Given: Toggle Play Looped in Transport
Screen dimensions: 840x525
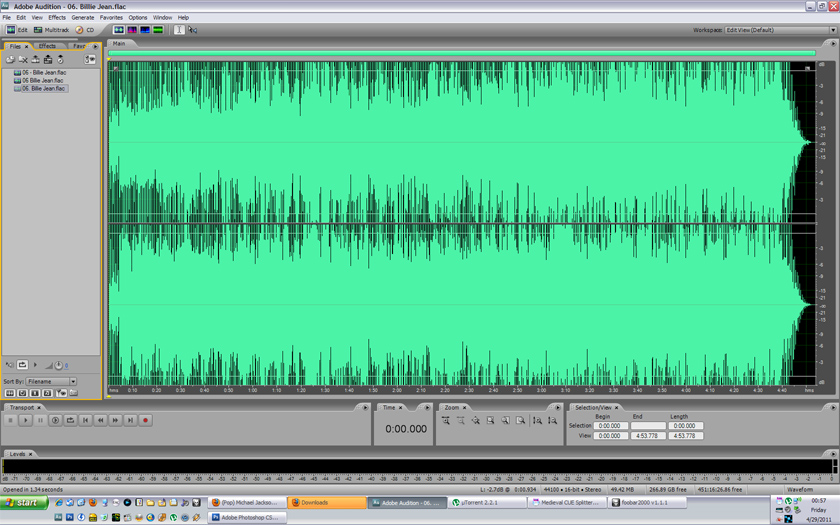Looking at the screenshot, I should [x=70, y=421].
